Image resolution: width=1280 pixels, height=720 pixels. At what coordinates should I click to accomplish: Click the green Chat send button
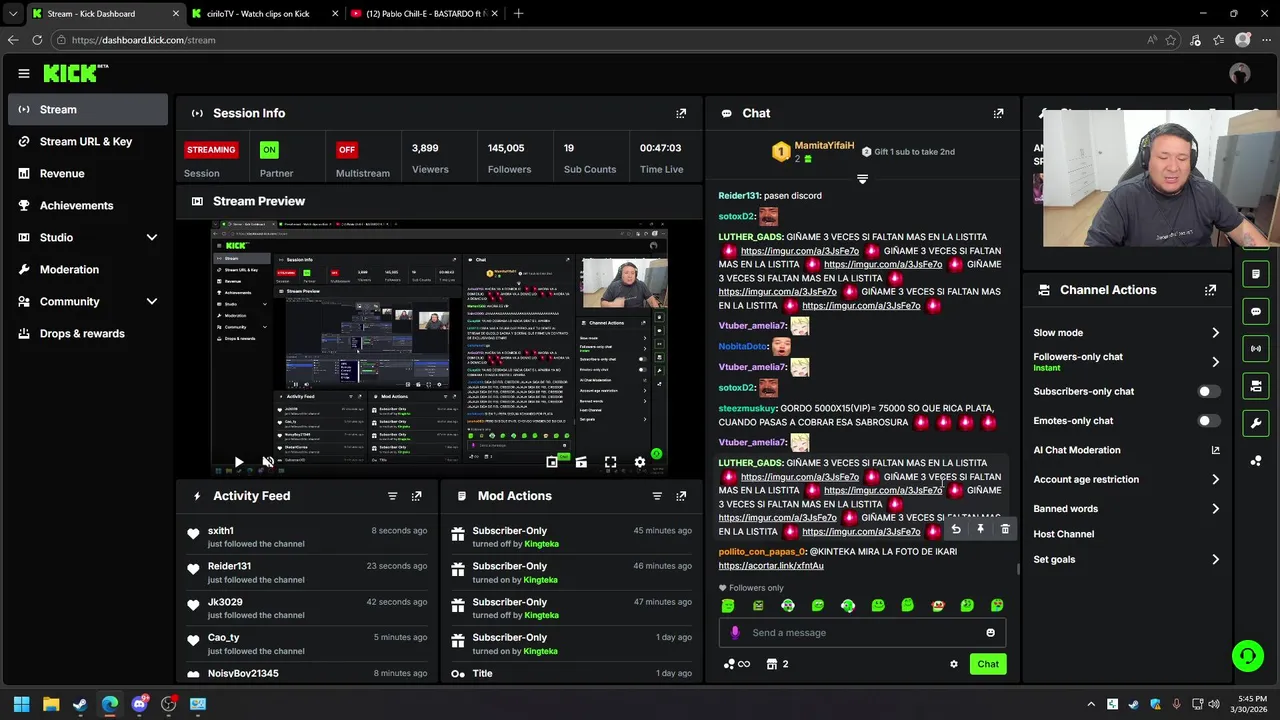tap(988, 664)
